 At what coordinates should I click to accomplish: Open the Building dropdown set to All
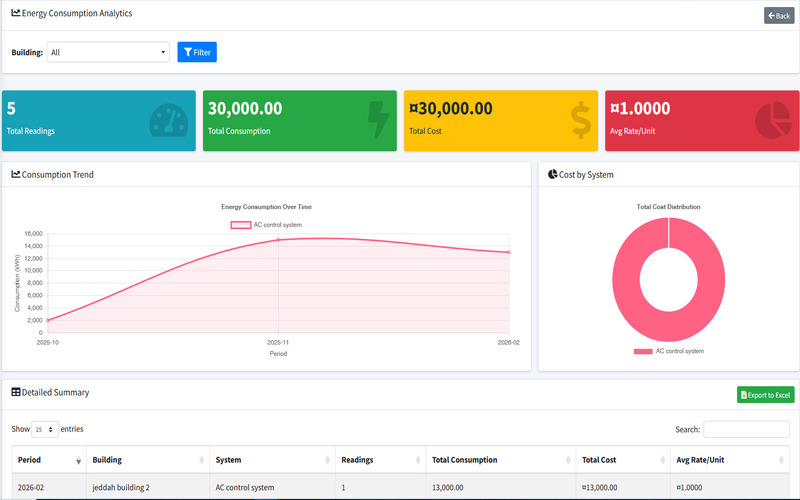[x=108, y=52]
